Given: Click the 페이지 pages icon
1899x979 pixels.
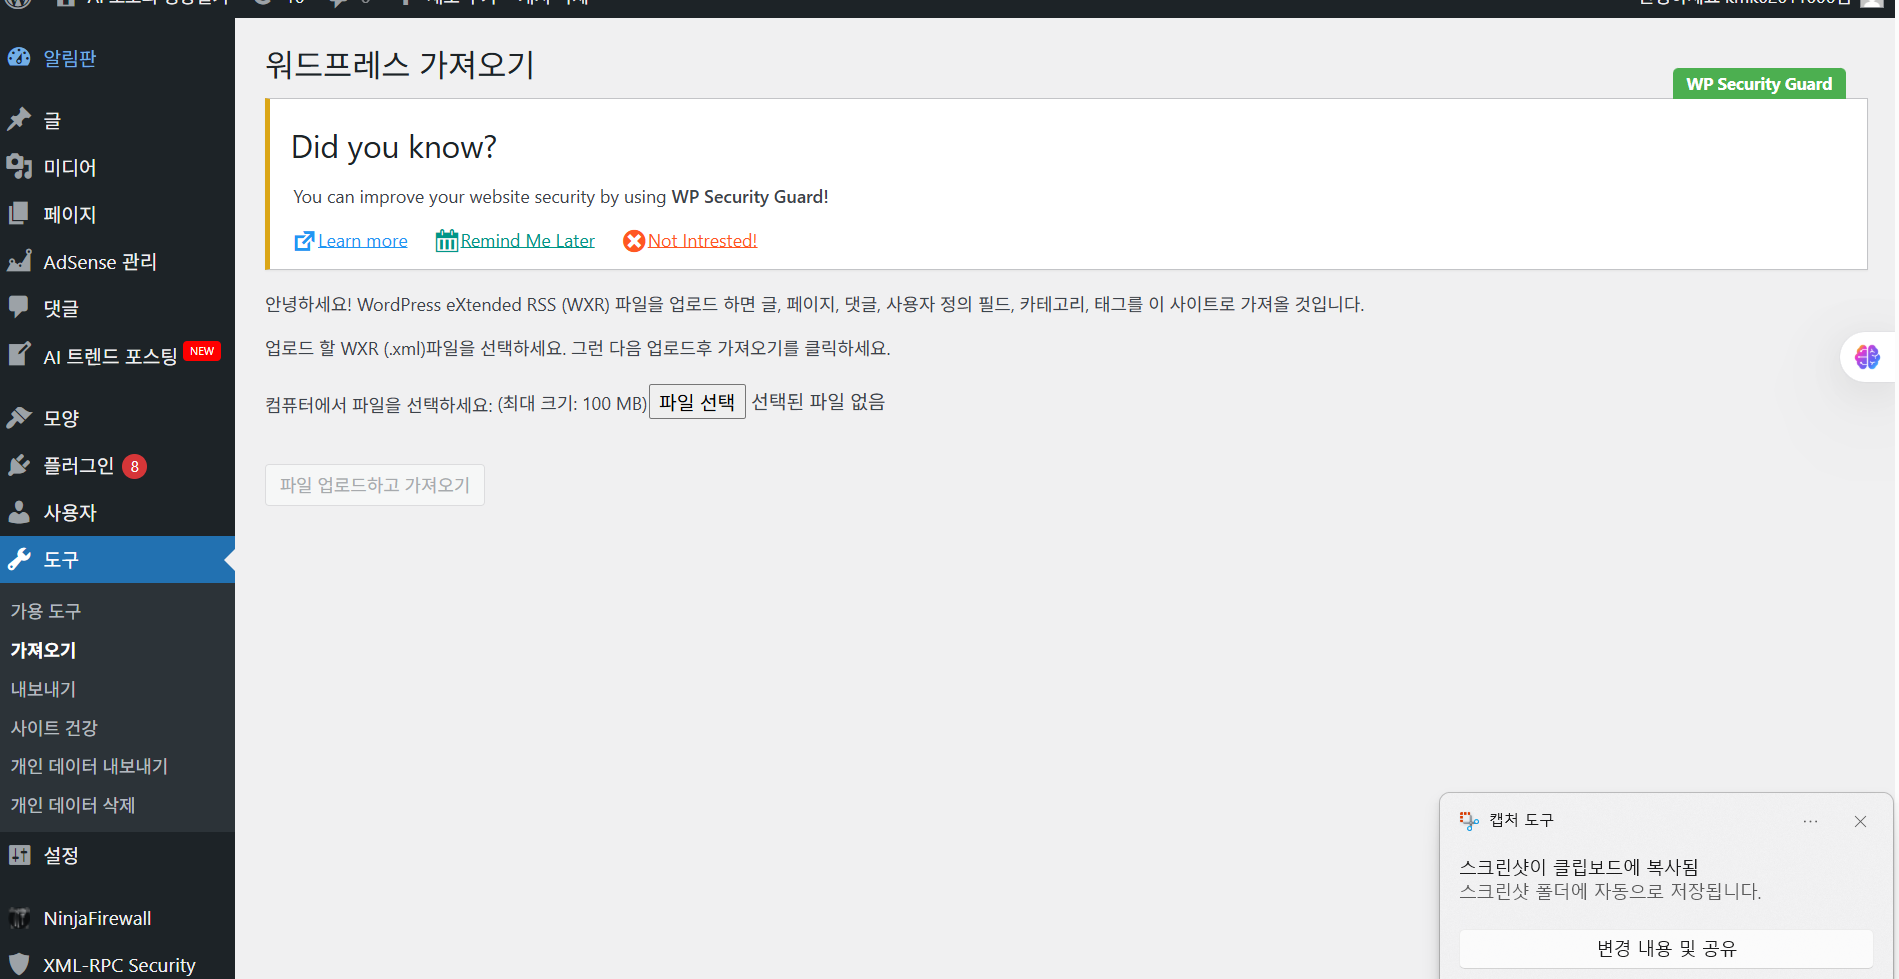Looking at the screenshot, I should point(20,214).
